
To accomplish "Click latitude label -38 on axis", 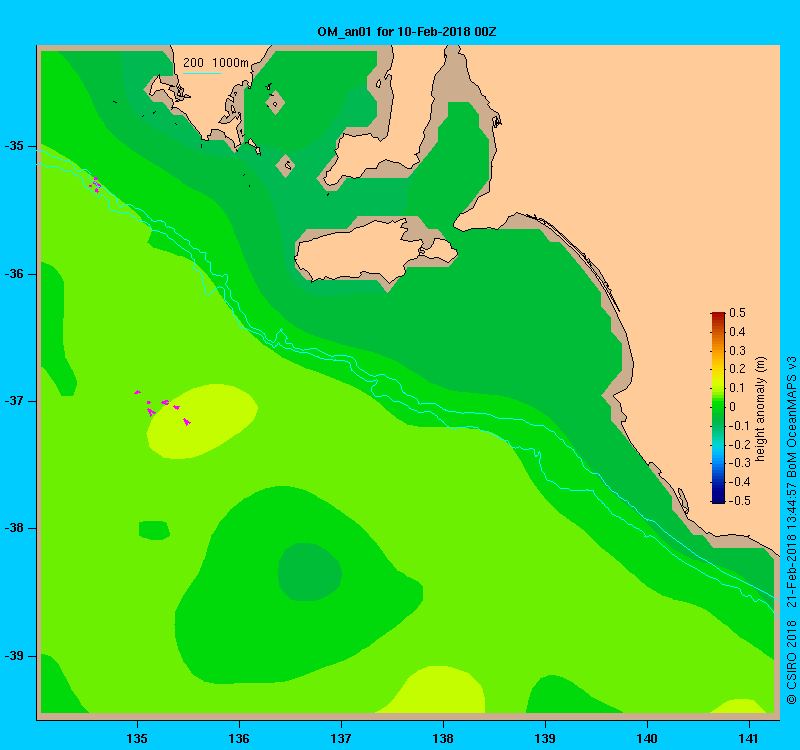I will pyautogui.click(x=14, y=528).
